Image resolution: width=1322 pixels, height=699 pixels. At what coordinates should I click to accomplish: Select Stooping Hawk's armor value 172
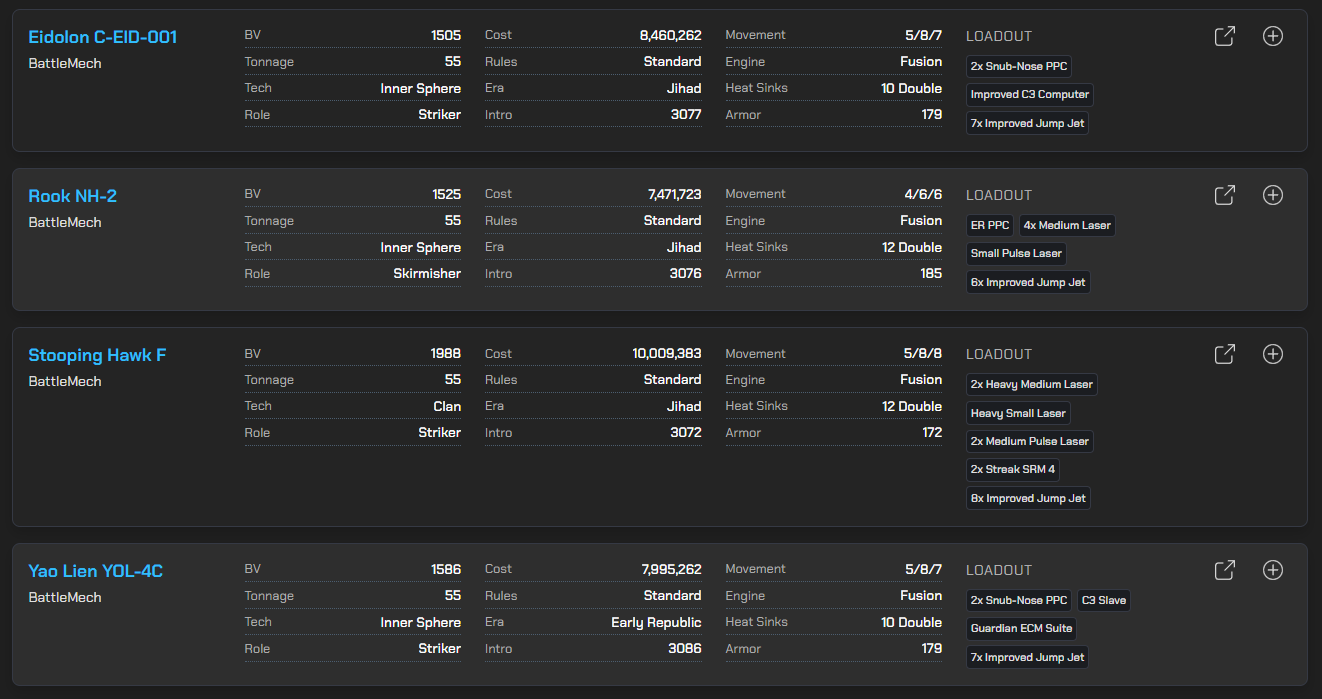[932, 432]
